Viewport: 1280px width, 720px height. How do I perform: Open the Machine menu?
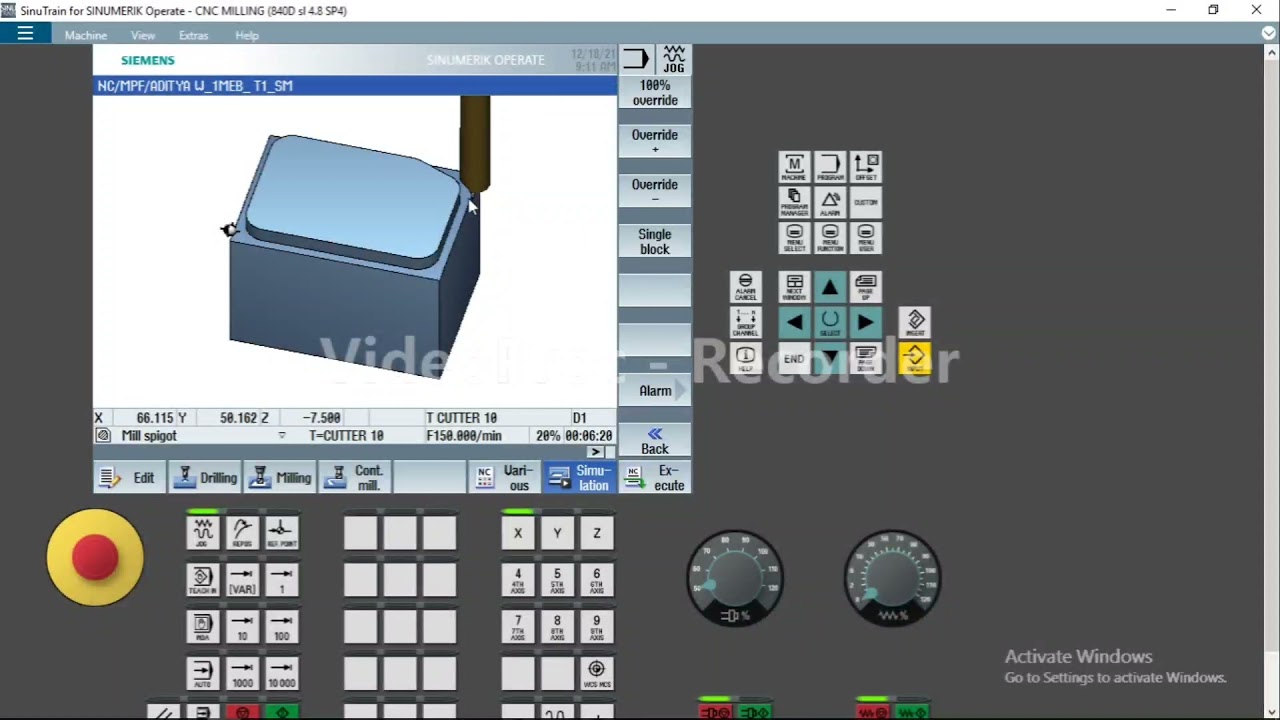[86, 35]
